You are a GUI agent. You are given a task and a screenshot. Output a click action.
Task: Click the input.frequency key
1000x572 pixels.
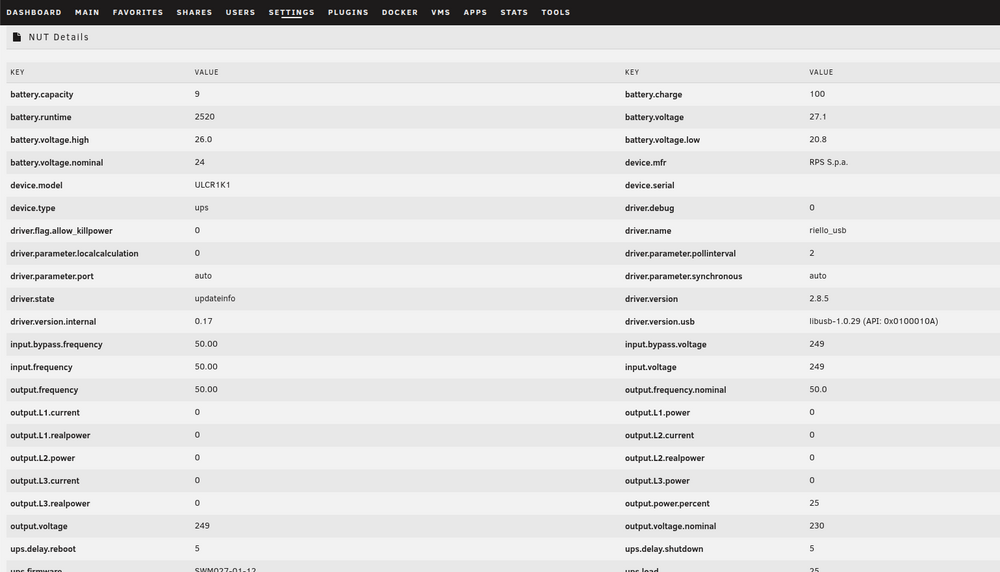pyautogui.click(x=41, y=367)
